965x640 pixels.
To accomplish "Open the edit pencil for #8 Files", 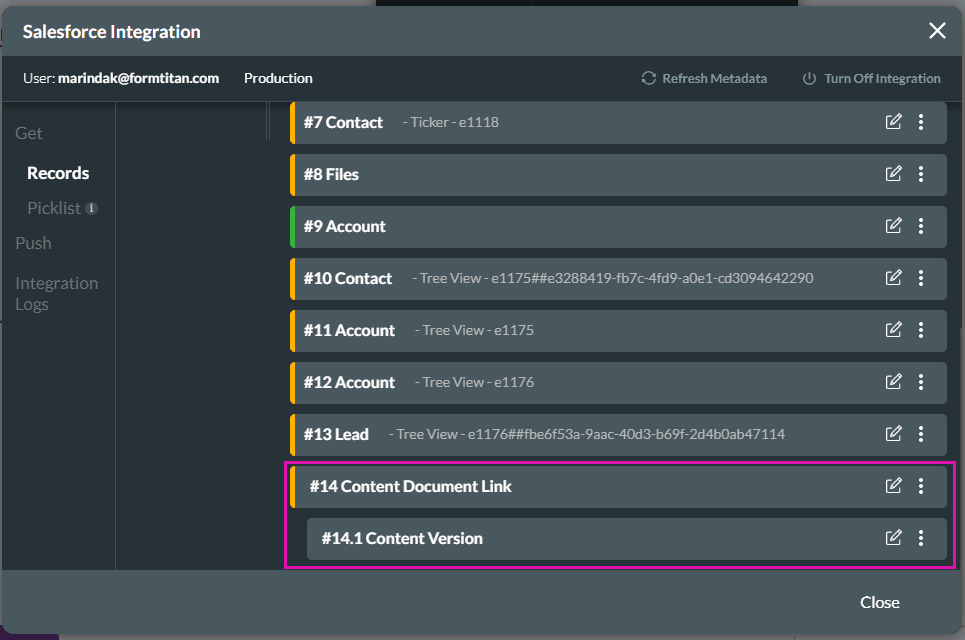I will [x=893, y=174].
